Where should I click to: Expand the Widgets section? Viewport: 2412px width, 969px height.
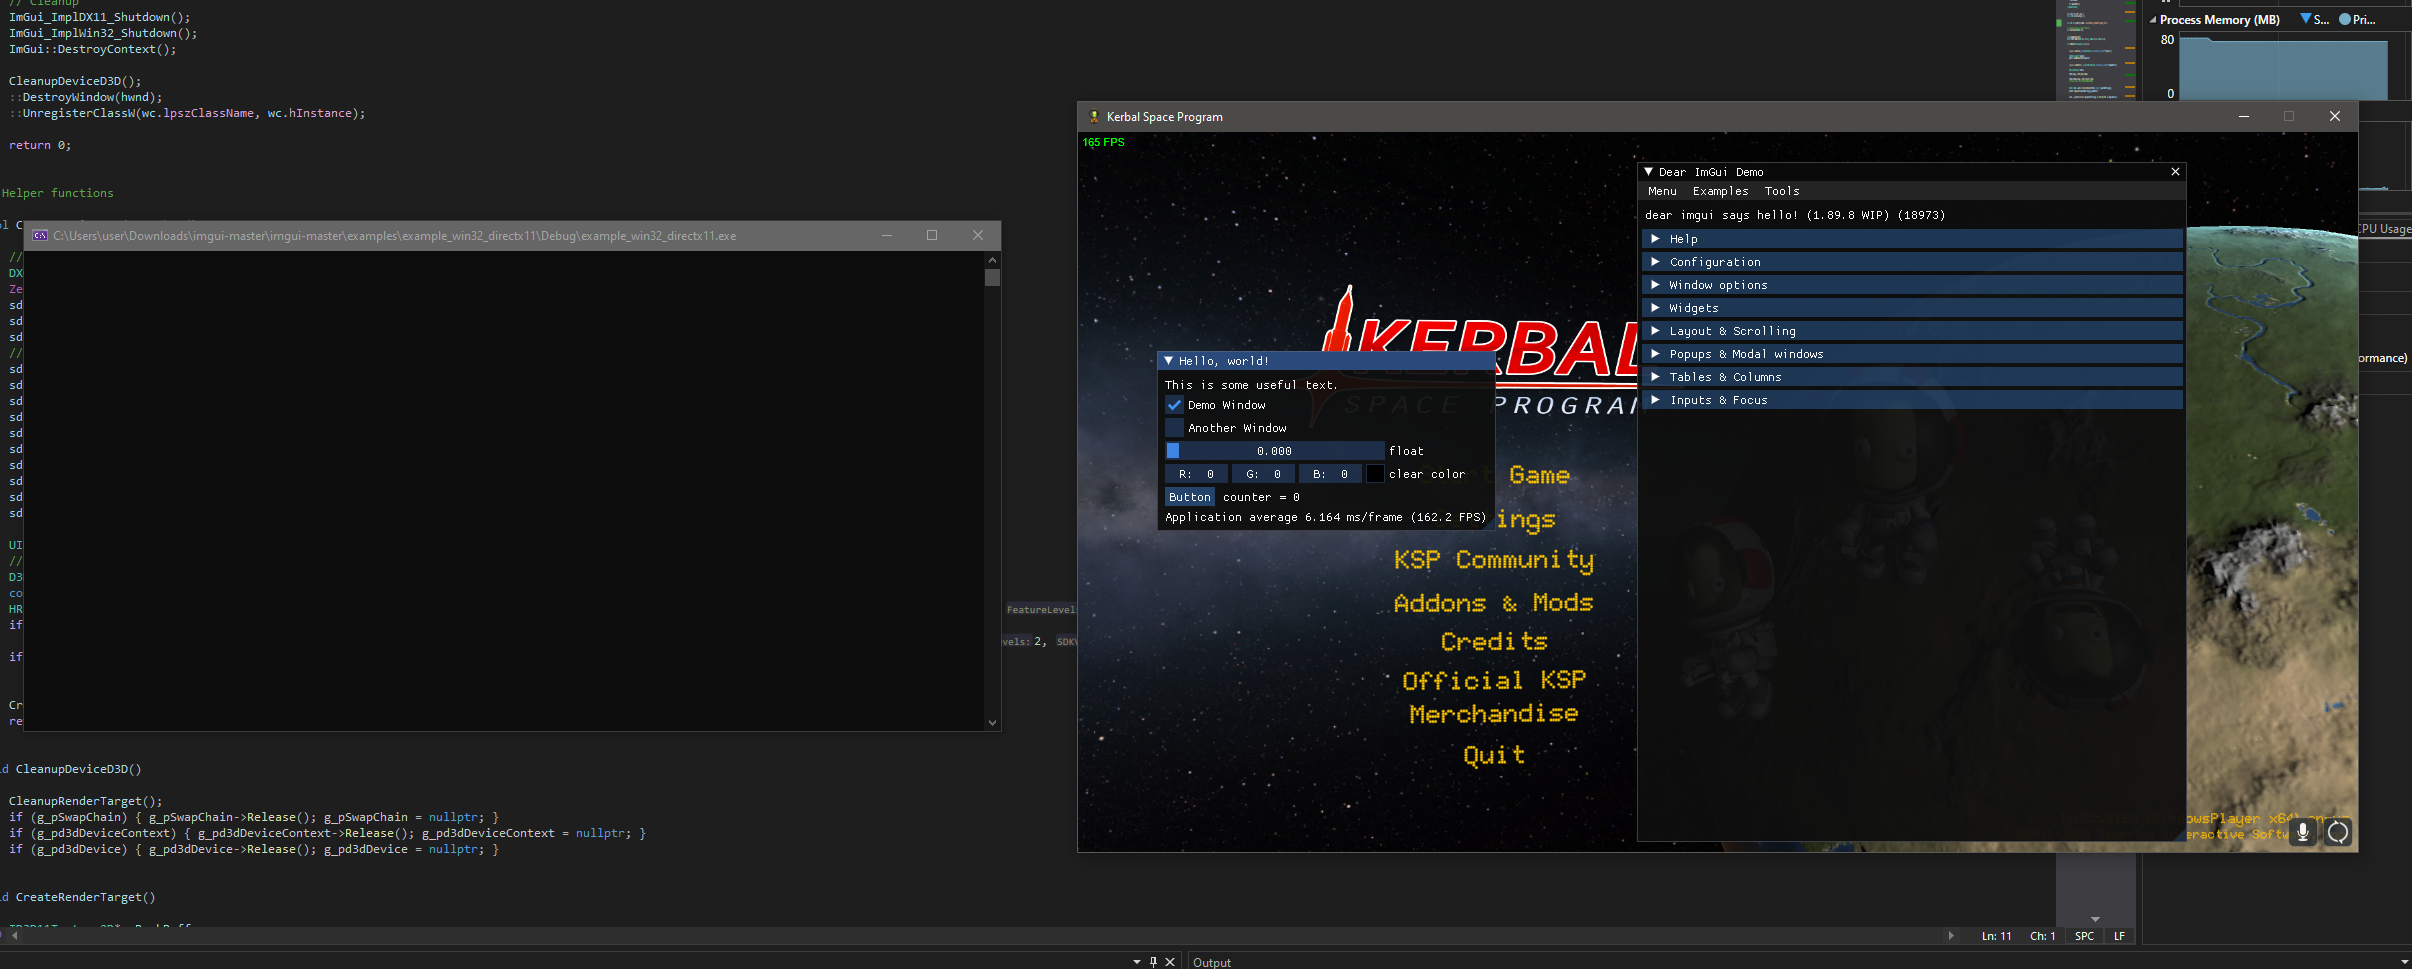pyautogui.click(x=1912, y=308)
